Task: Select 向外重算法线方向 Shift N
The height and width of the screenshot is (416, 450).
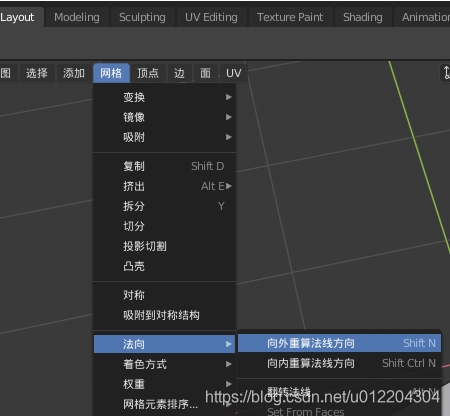Action: tap(339, 343)
